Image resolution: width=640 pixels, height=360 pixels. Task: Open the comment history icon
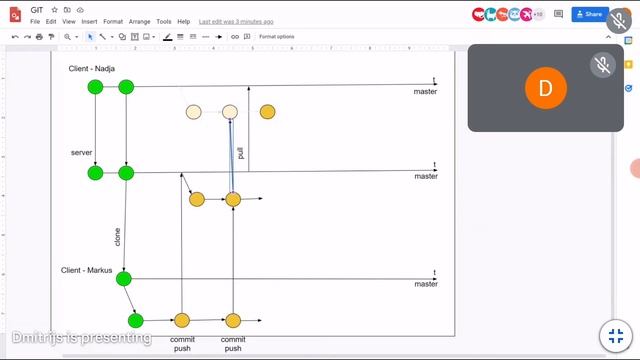coord(558,14)
